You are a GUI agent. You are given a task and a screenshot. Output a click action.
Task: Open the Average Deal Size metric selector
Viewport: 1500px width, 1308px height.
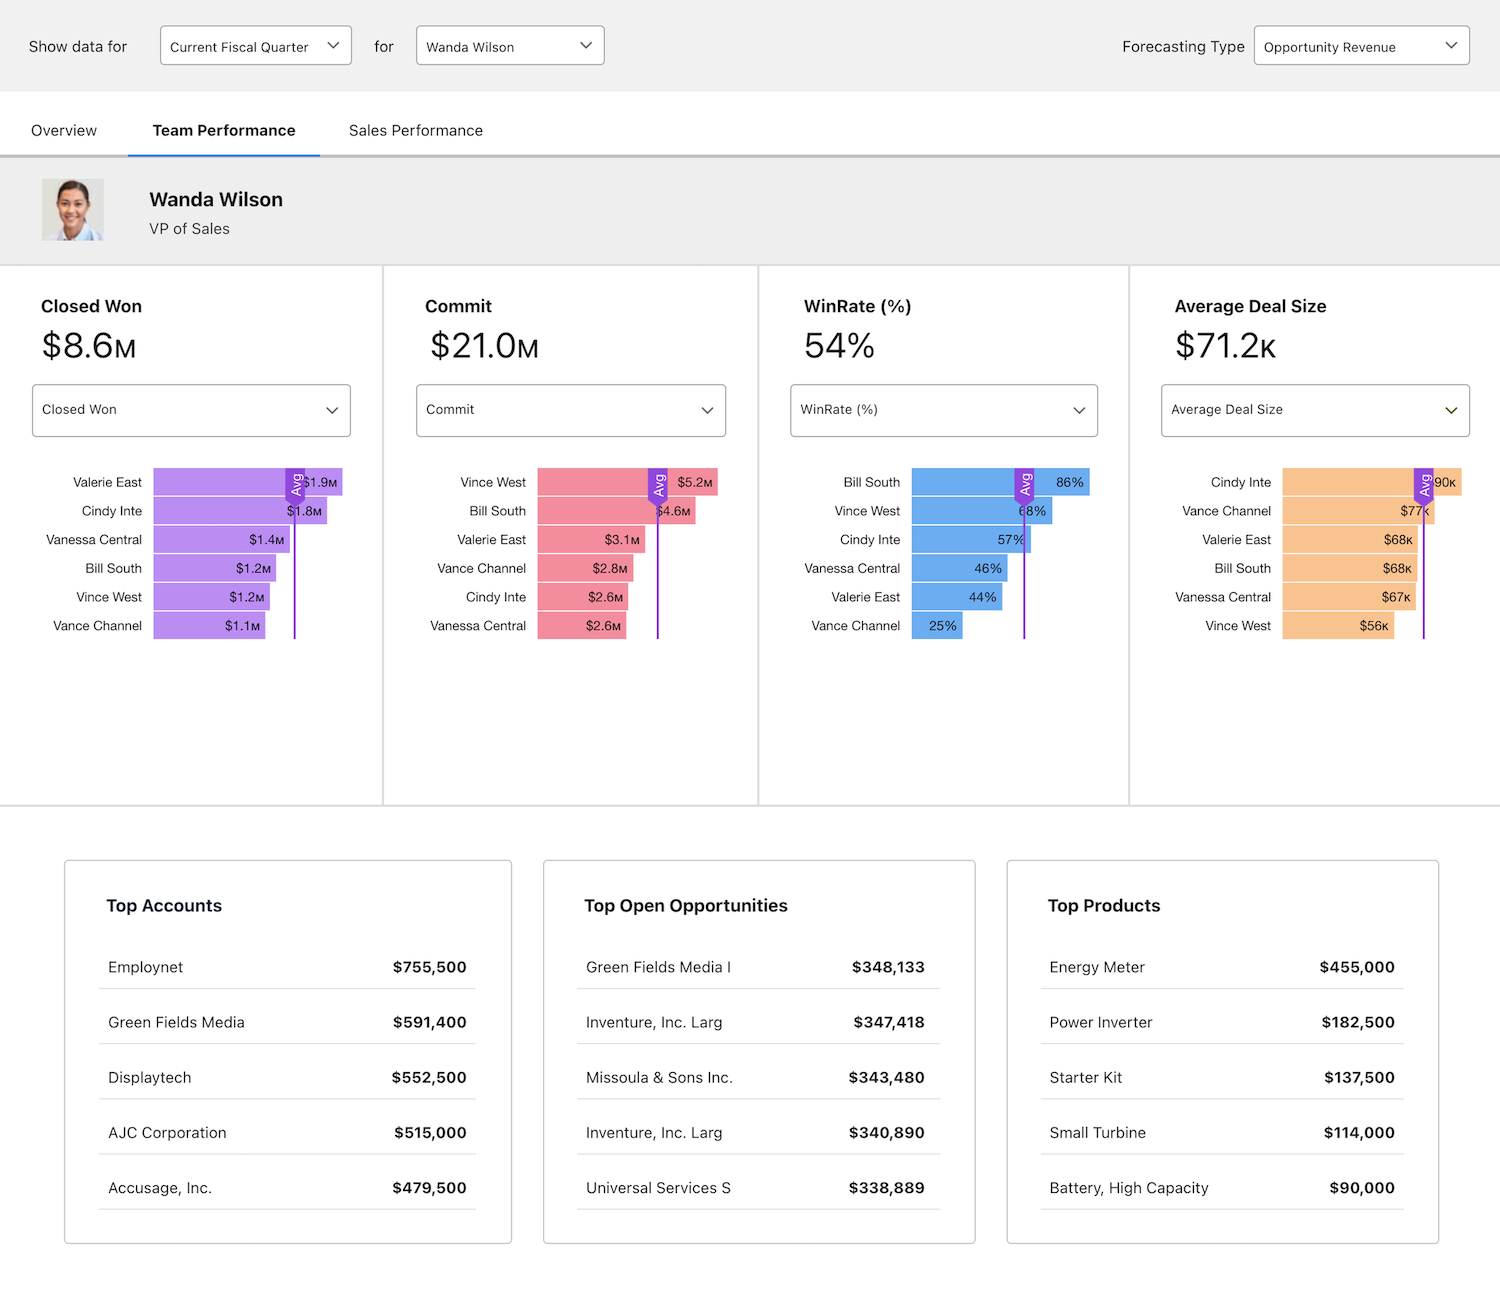point(1315,410)
